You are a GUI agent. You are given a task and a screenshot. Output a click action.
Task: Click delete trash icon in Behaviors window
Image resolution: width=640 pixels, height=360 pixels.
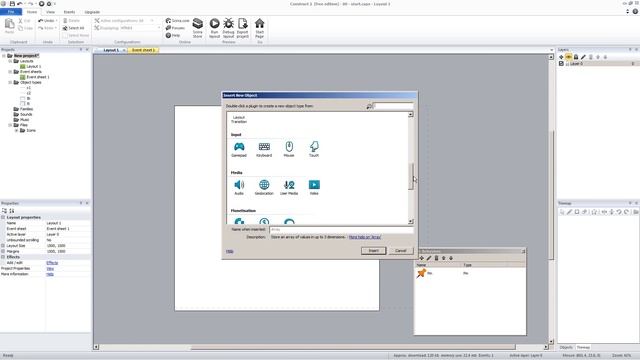(436, 258)
